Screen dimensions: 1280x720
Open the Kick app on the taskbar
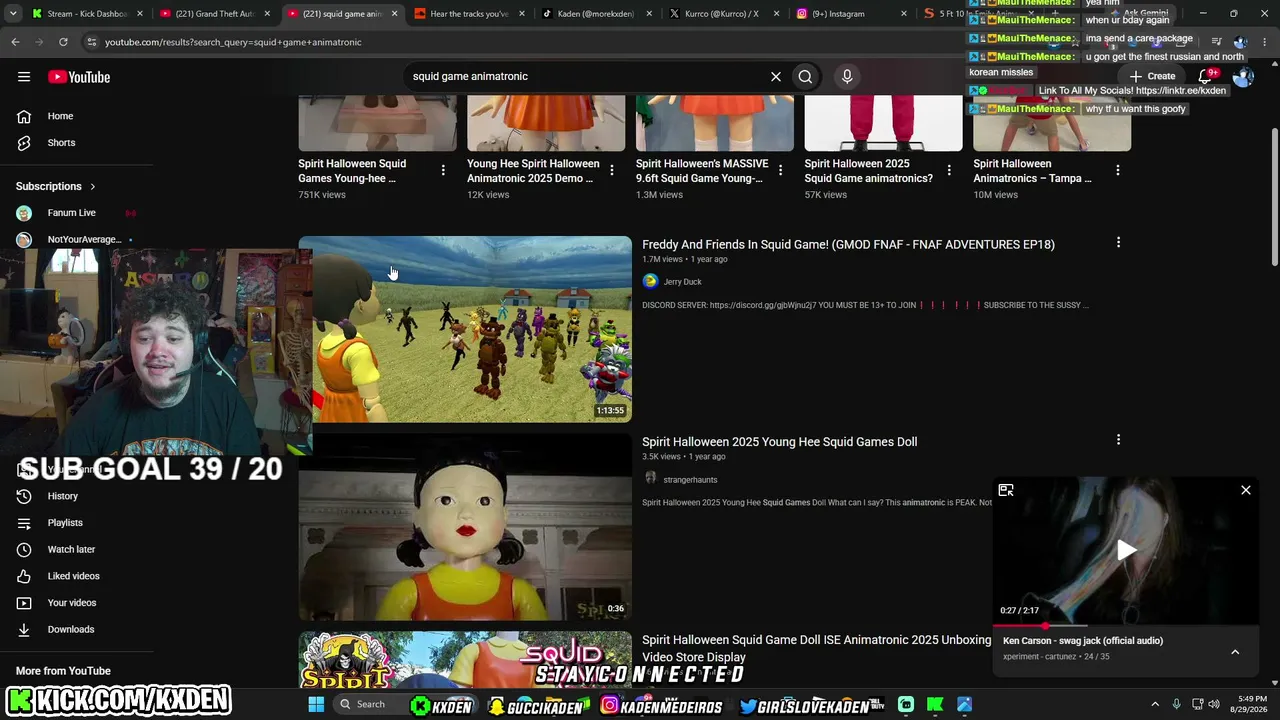(x=935, y=704)
